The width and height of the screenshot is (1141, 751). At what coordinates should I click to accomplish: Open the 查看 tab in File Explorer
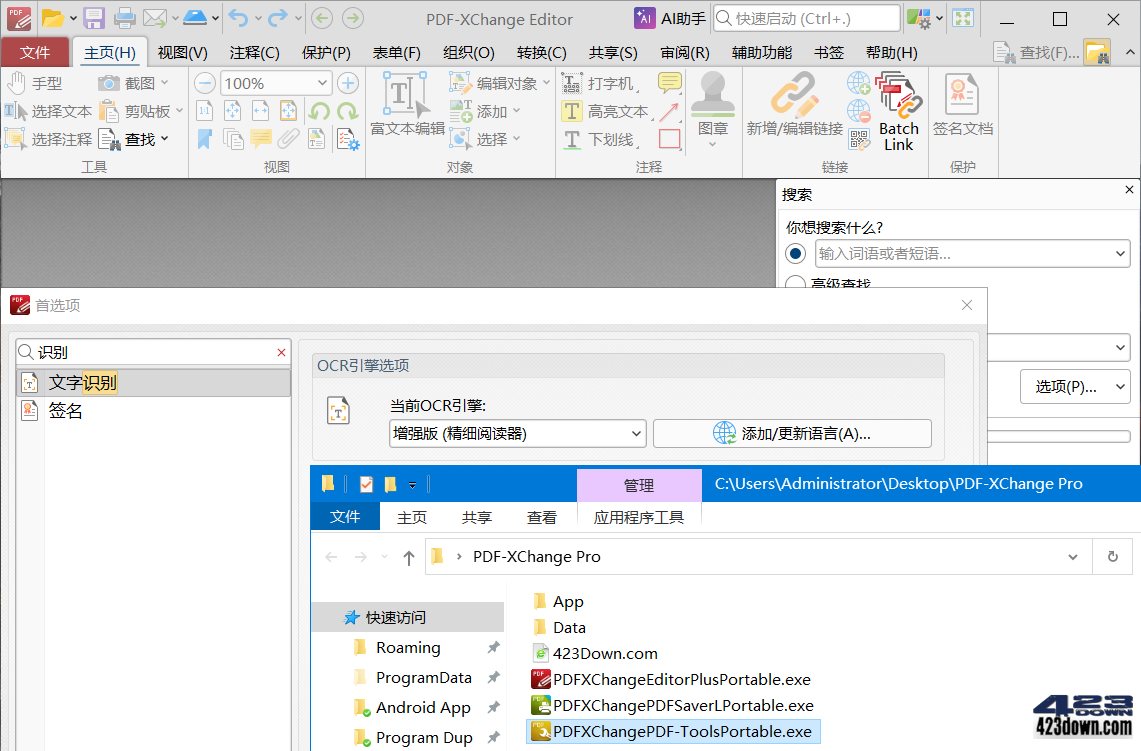541,517
